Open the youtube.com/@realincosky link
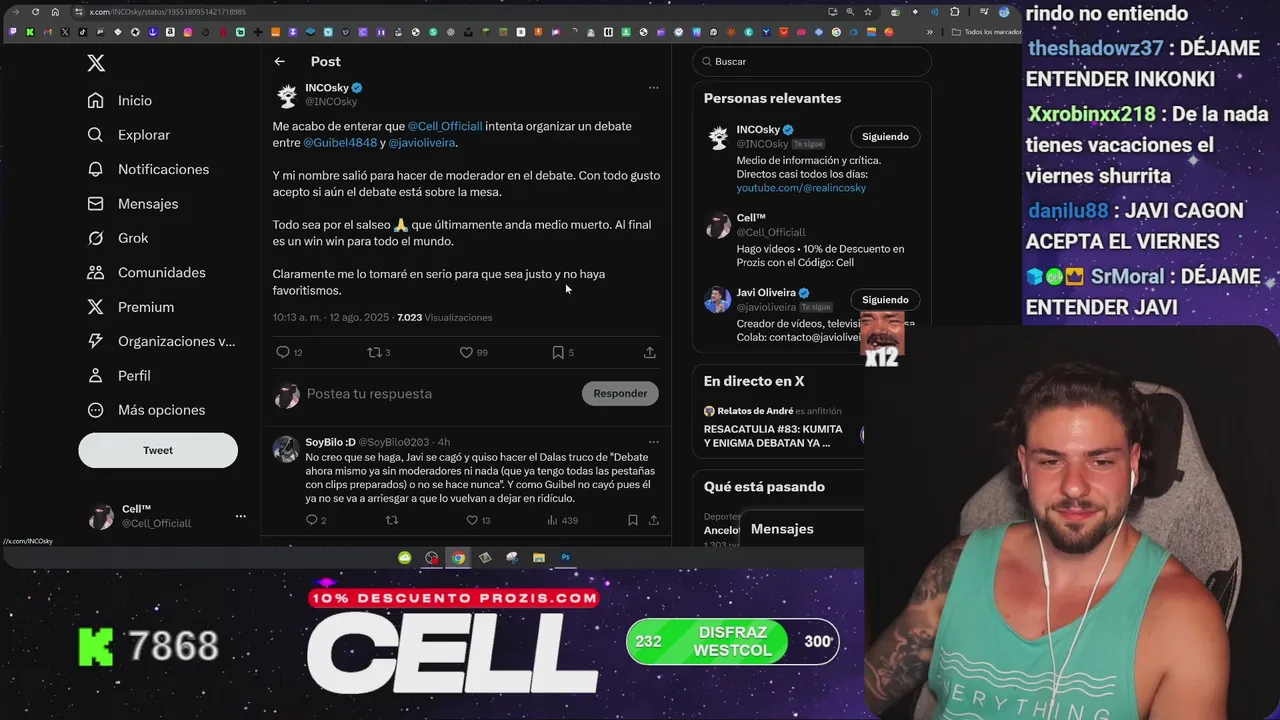The width and height of the screenshot is (1280, 720). pos(801,188)
